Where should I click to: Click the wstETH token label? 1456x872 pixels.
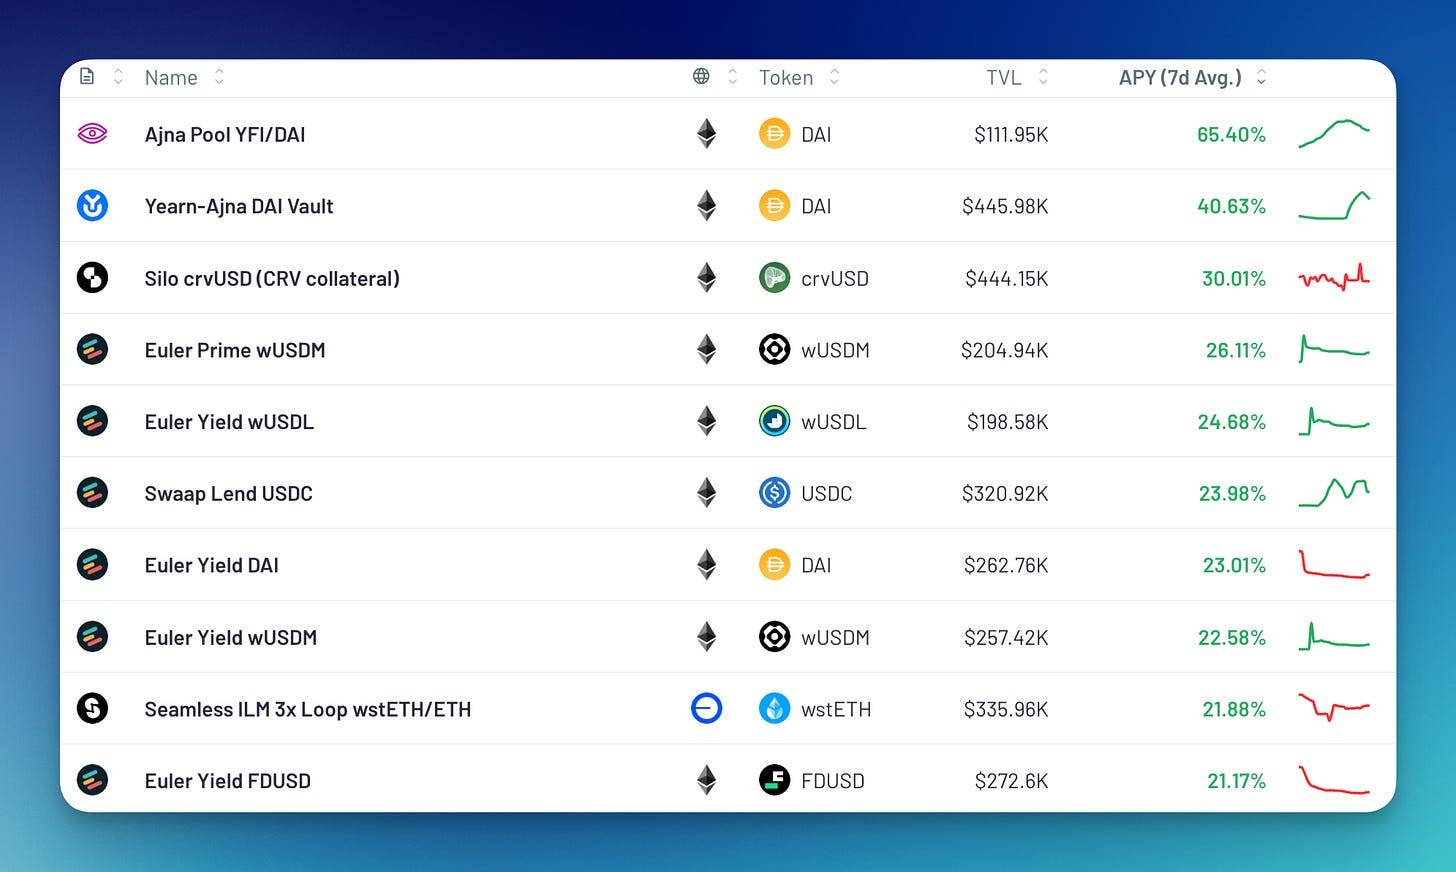(x=836, y=709)
